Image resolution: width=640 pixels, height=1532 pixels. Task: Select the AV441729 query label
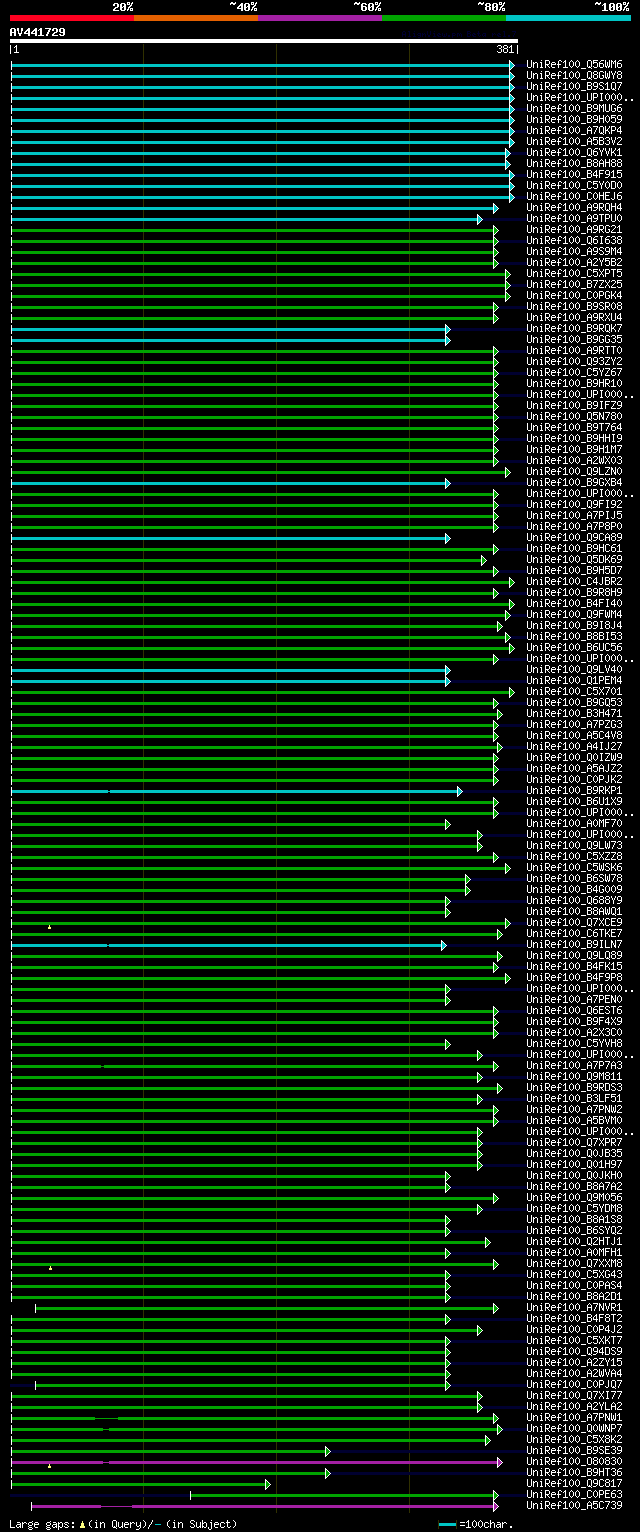point(38,32)
